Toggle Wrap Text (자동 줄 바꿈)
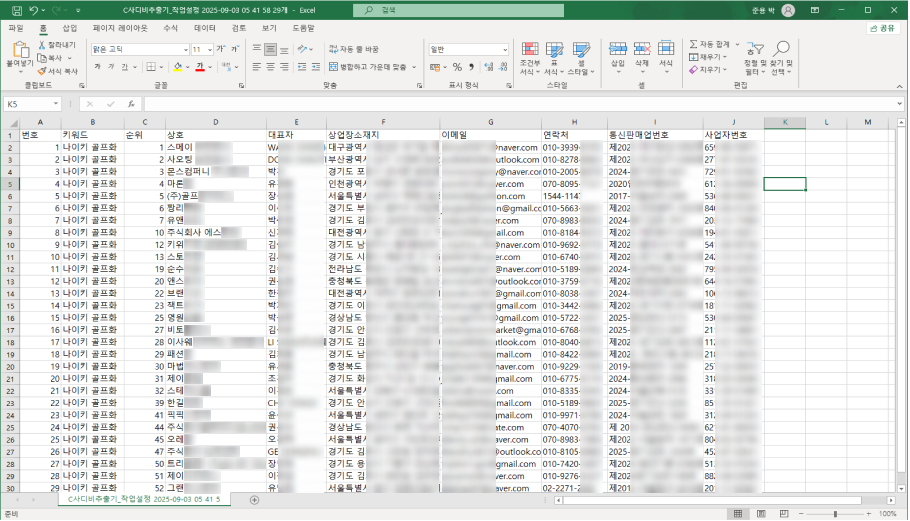This screenshot has height=521, width=910. point(353,49)
